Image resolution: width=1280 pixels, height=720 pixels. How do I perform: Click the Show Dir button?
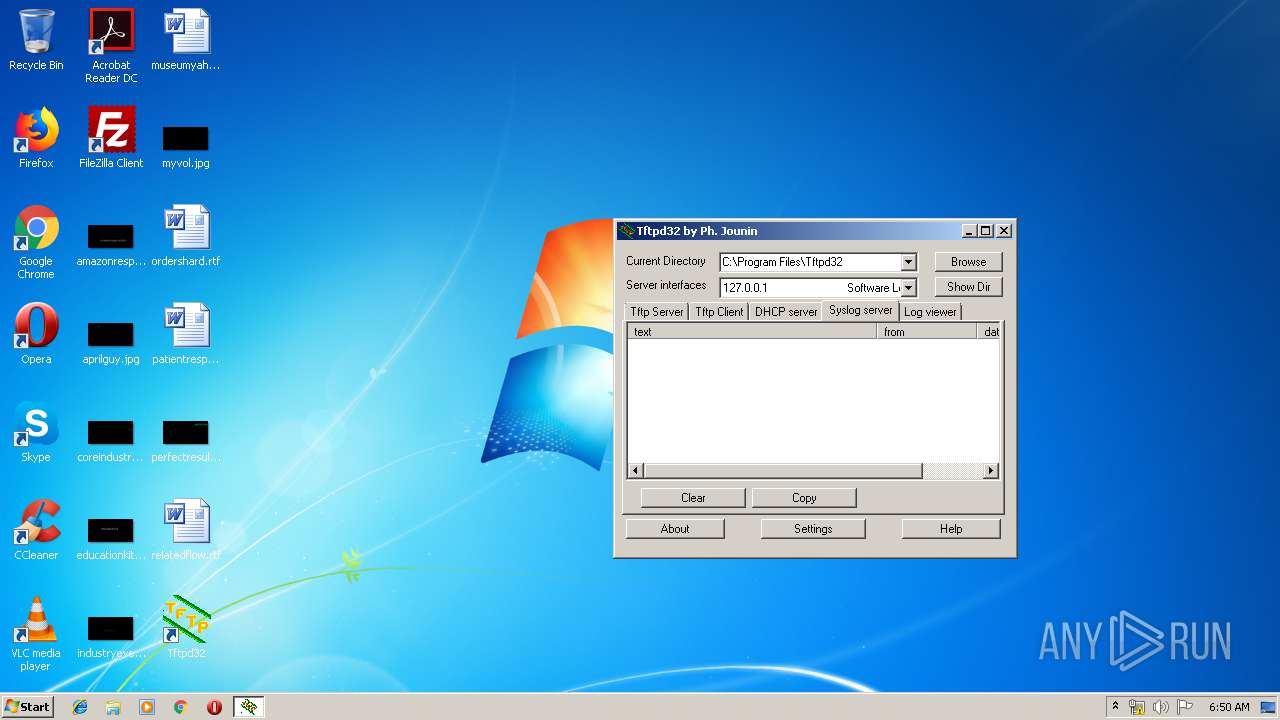pyautogui.click(x=968, y=287)
